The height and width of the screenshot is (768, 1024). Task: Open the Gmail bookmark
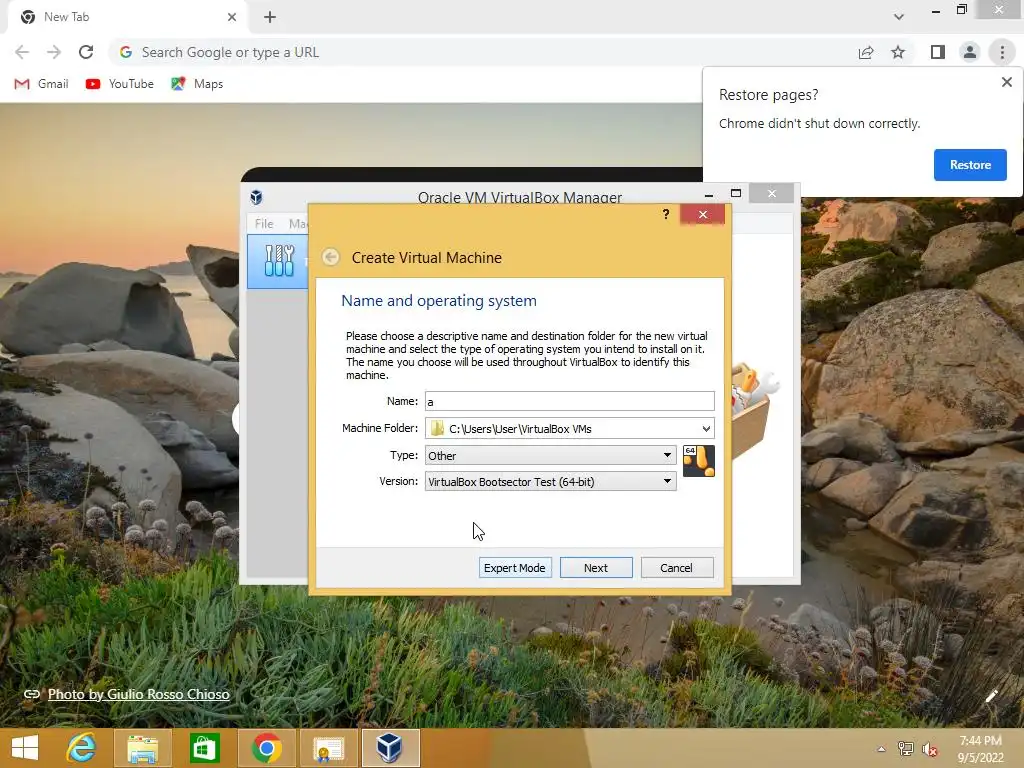42,84
